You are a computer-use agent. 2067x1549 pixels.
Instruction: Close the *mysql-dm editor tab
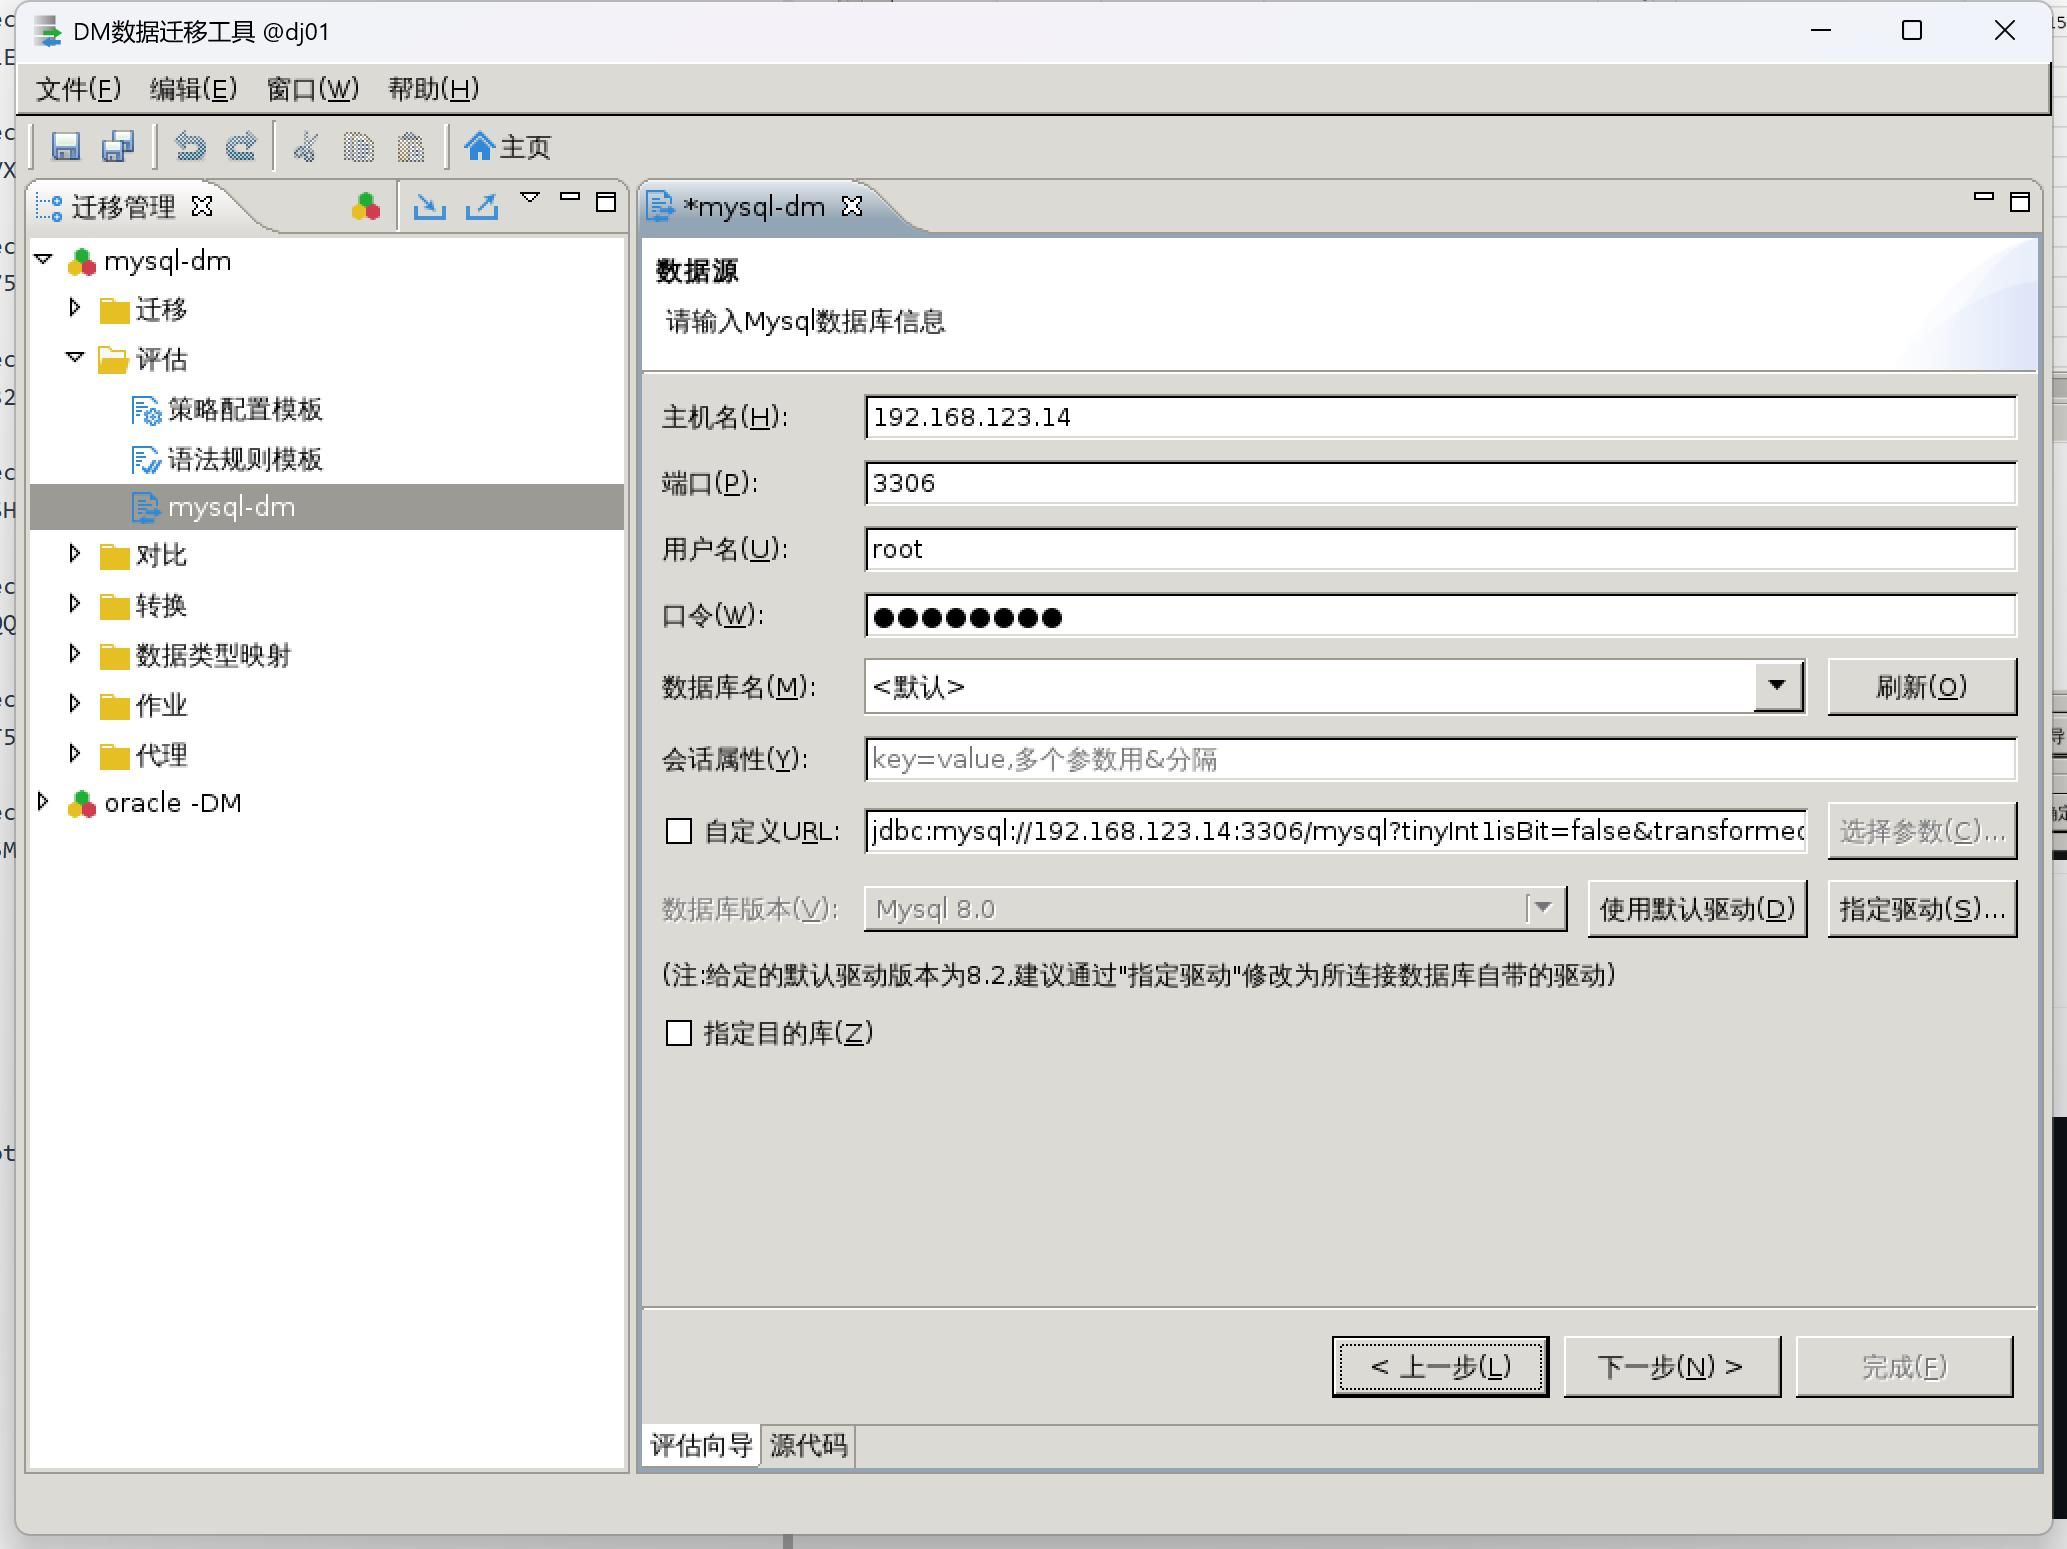click(x=852, y=206)
